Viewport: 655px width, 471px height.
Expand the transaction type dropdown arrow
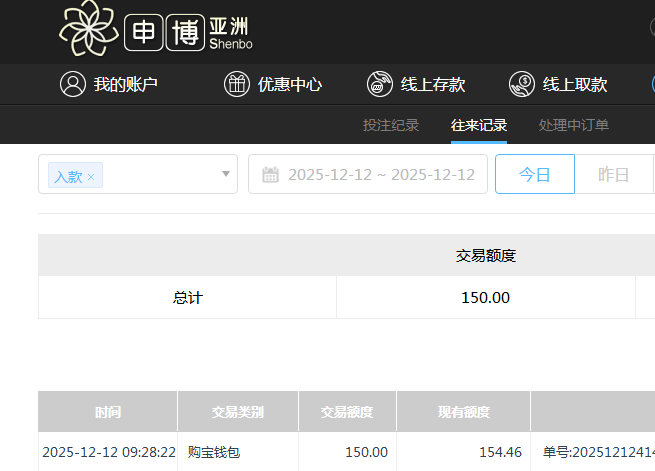(x=226, y=174)
